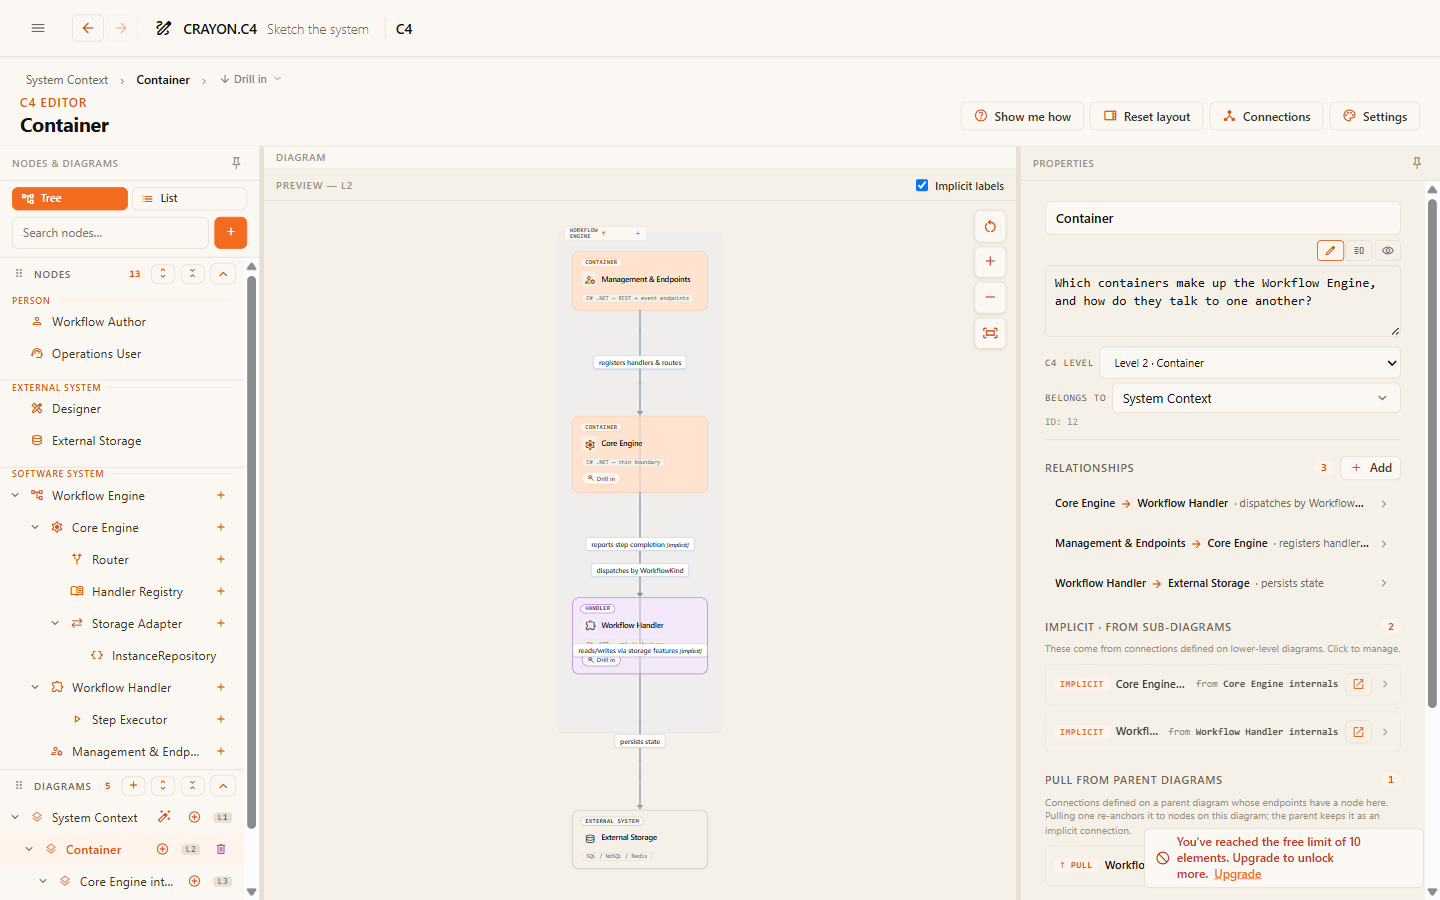This screenshot has height=900, width=1440.
Task: Delete the Container diagram
Action: point(221,849)
